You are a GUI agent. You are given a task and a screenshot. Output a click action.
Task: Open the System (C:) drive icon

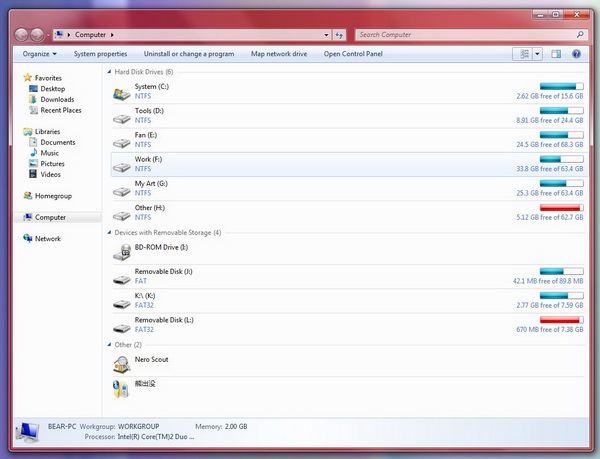coord(121,92)
